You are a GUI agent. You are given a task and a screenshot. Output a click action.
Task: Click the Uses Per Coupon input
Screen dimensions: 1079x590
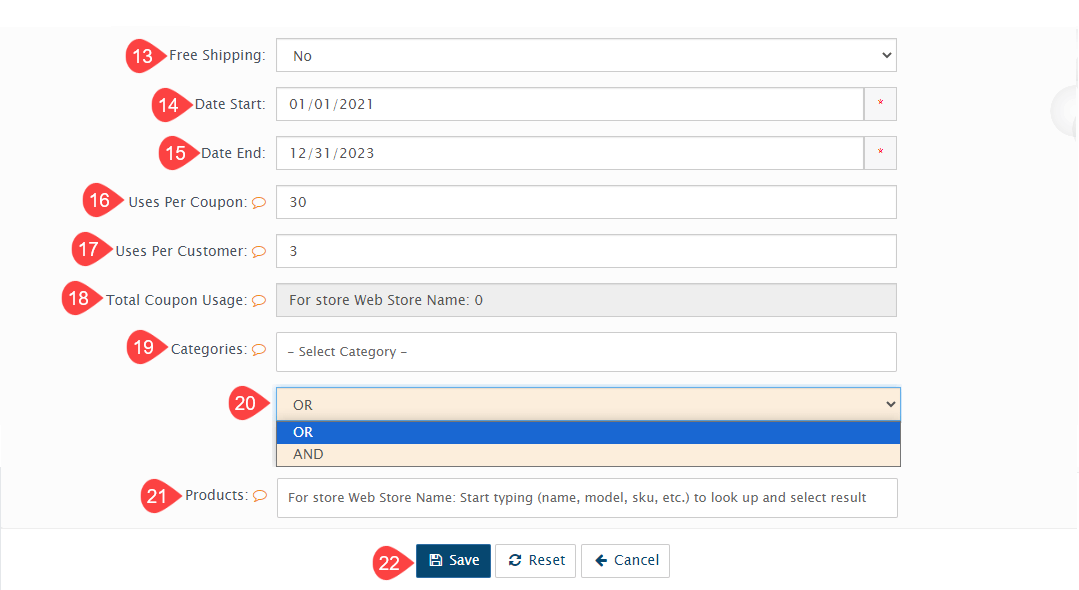pyautogui.click(x=586, y=202)
